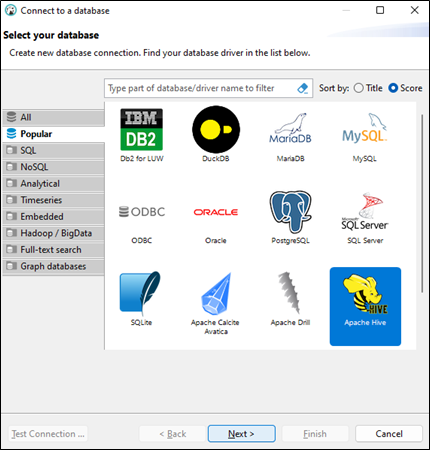Open the NoSQL category
The image size is (430, 450).
tap(53, 167)
